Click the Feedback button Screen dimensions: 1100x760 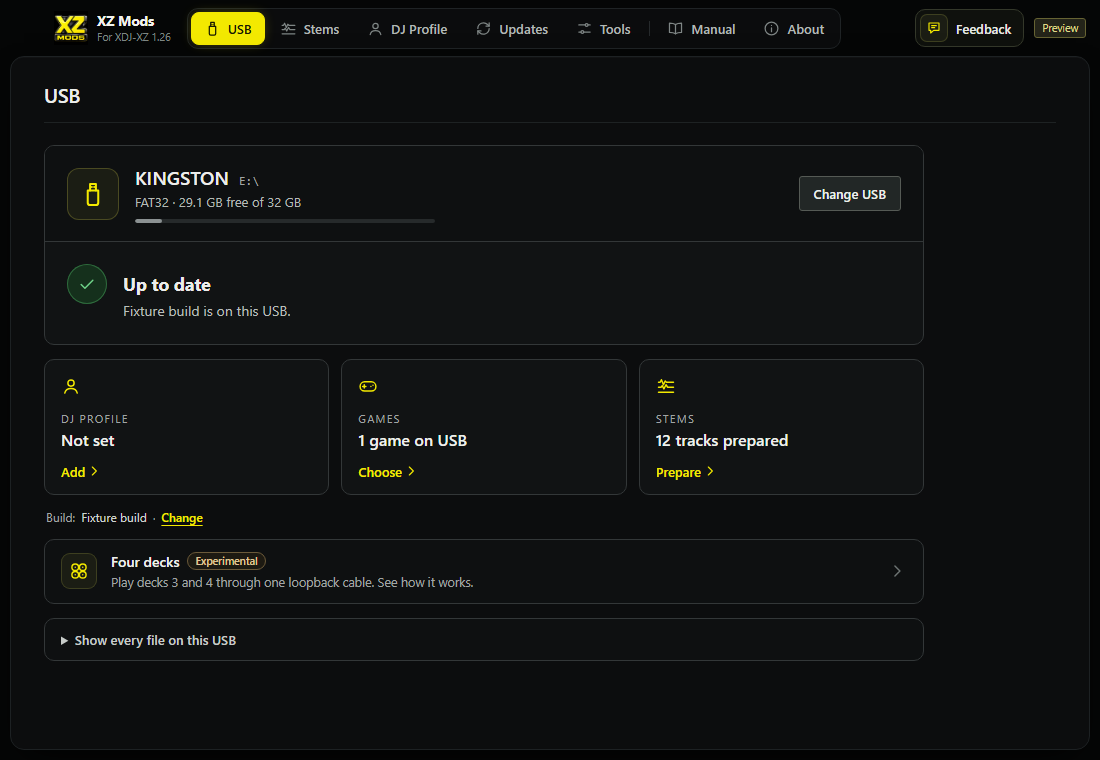point(969,28)
